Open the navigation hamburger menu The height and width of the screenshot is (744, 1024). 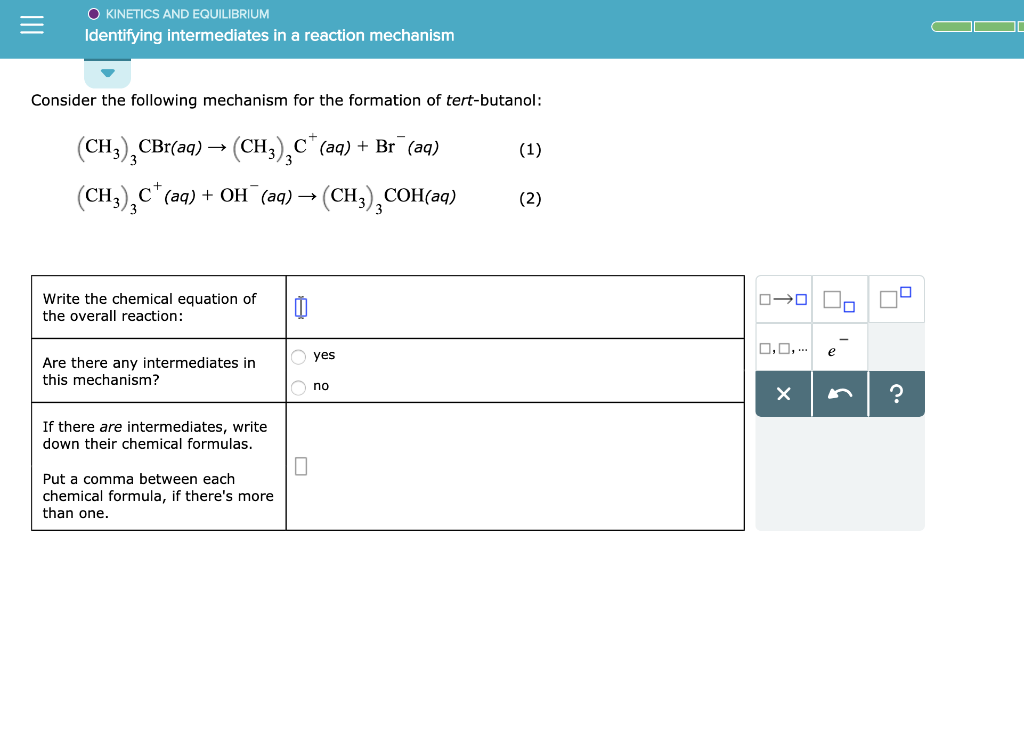click(31, 25)
